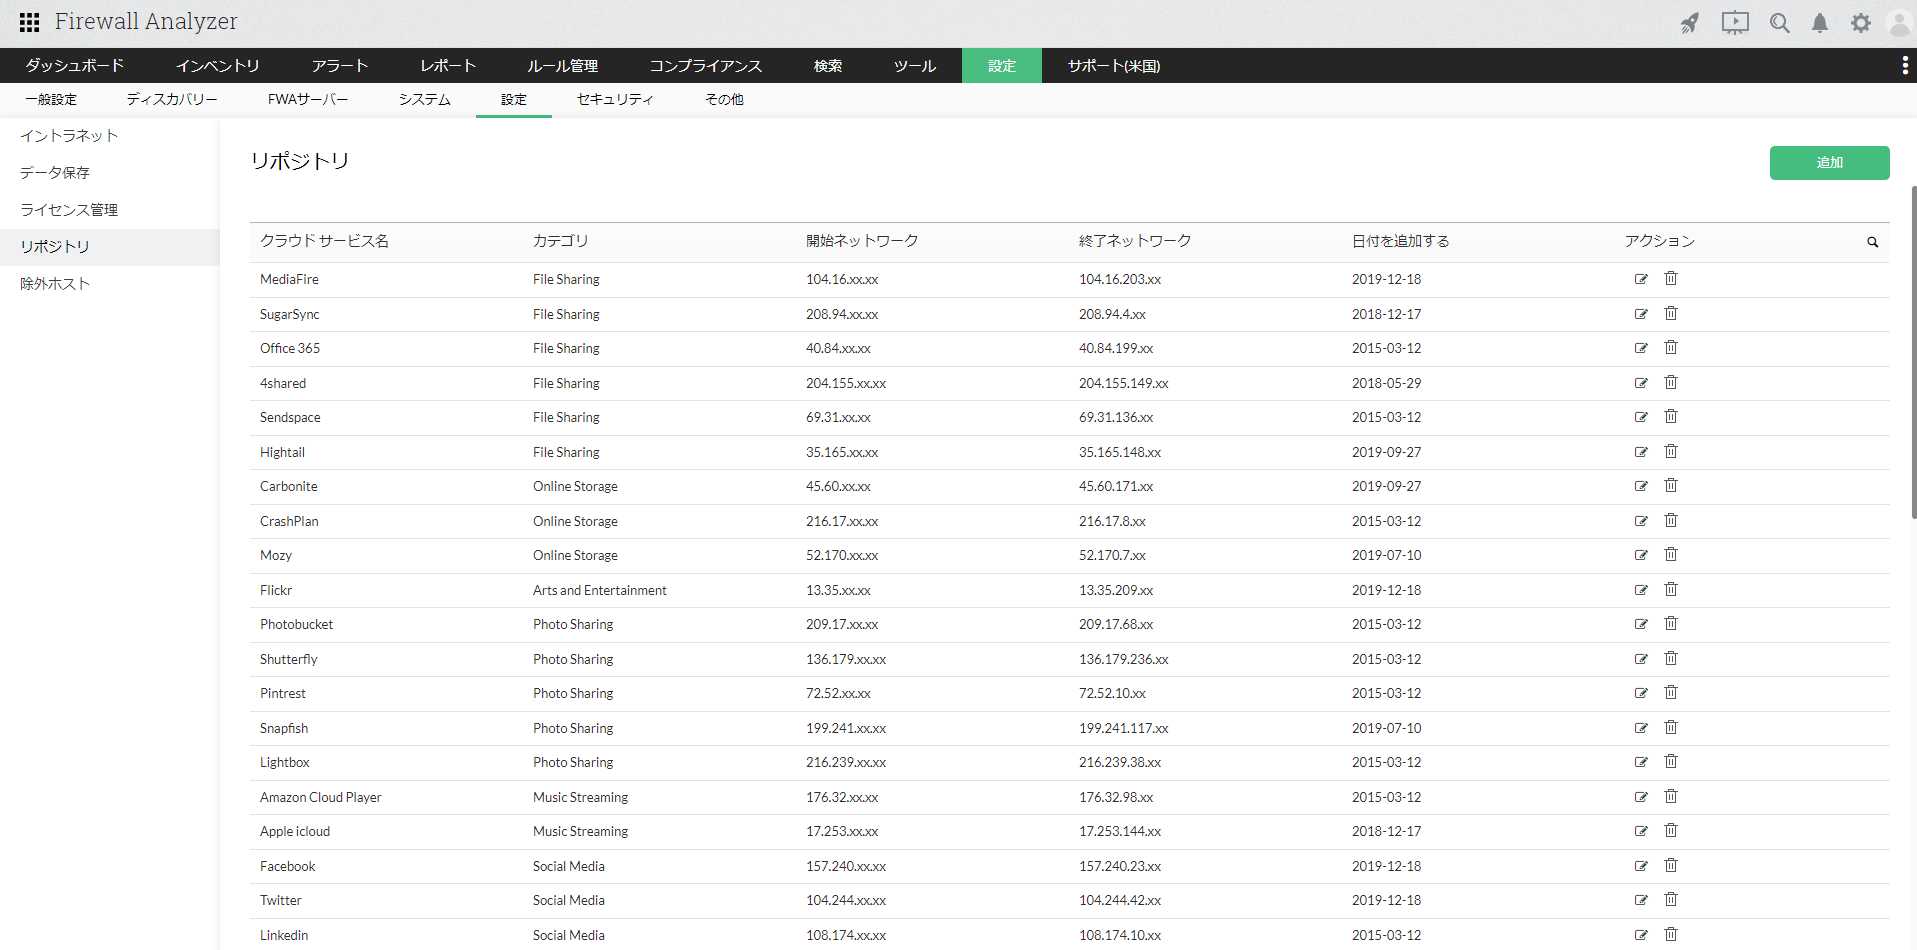Sort by 終了ネットワーク column header
This screenshot has height=950, width=1917.
coord(1135,241)
